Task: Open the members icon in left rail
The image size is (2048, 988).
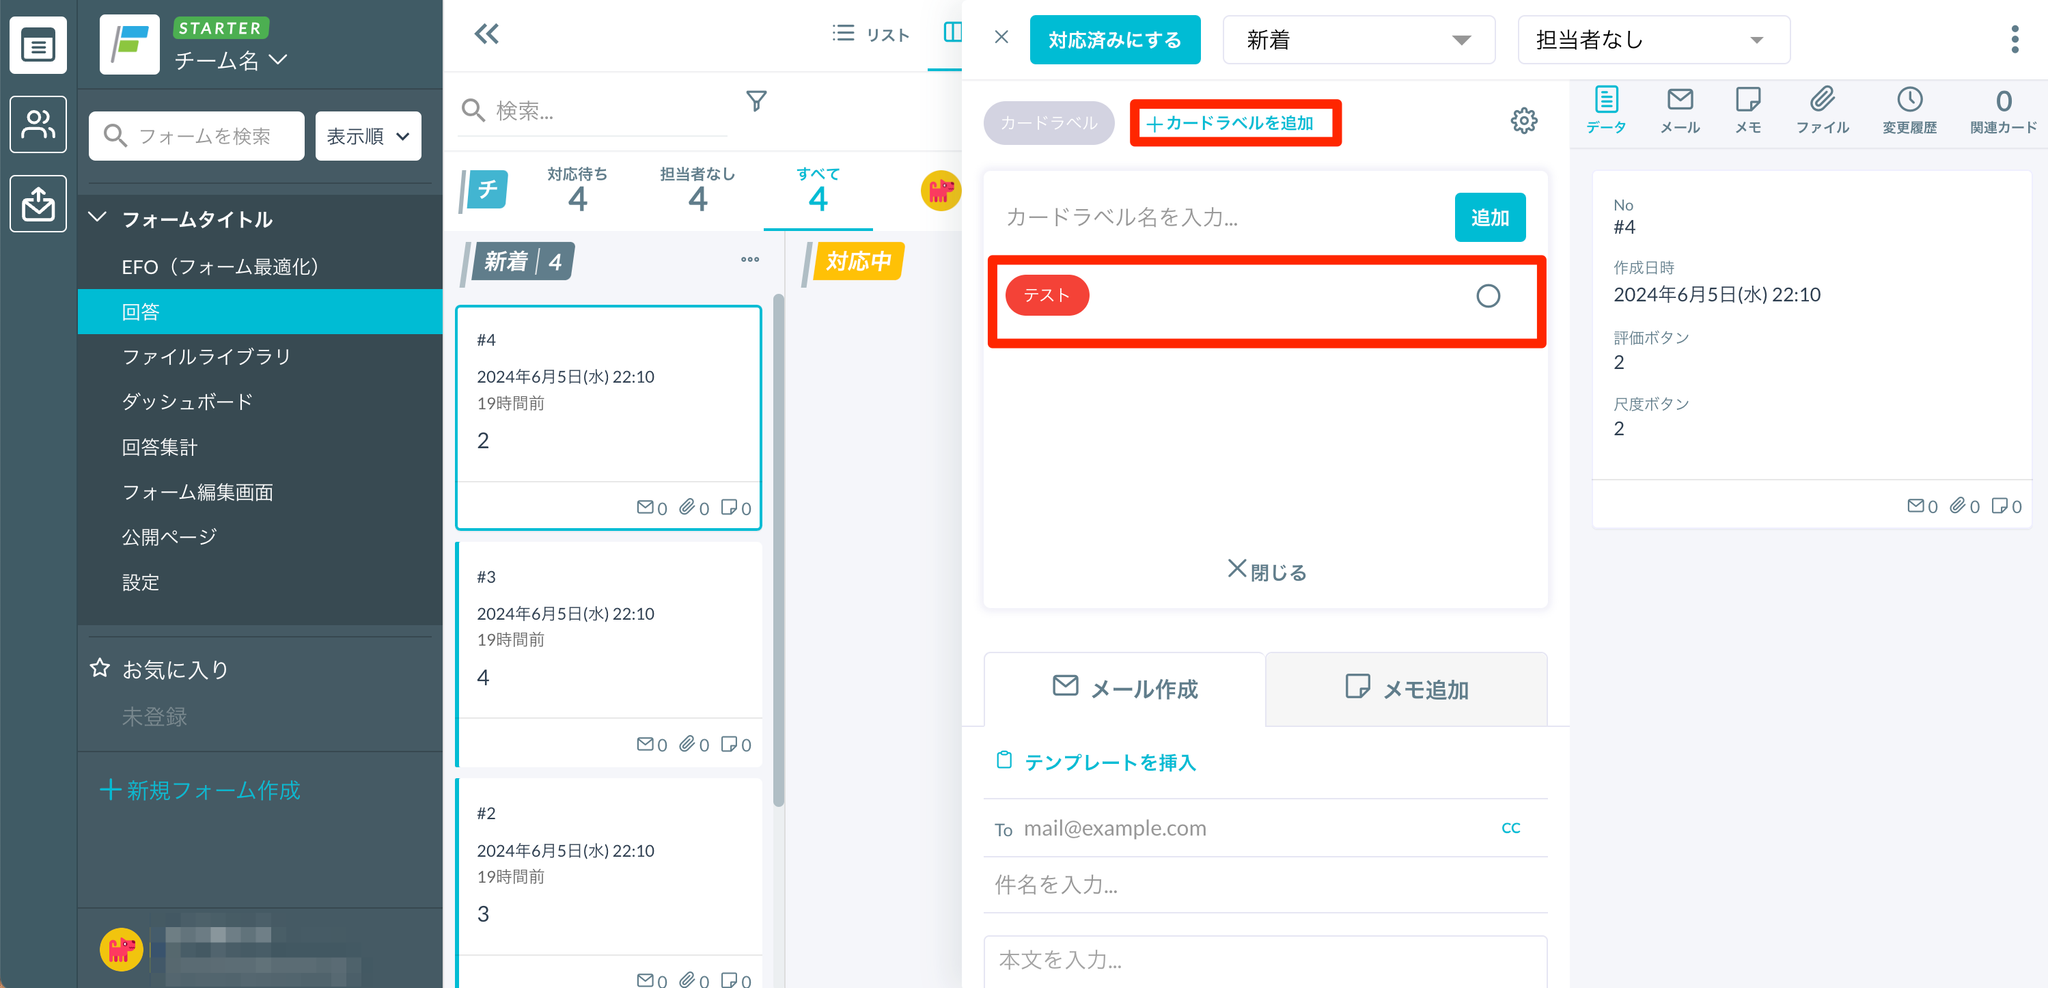Action: [x=38, y=125]
